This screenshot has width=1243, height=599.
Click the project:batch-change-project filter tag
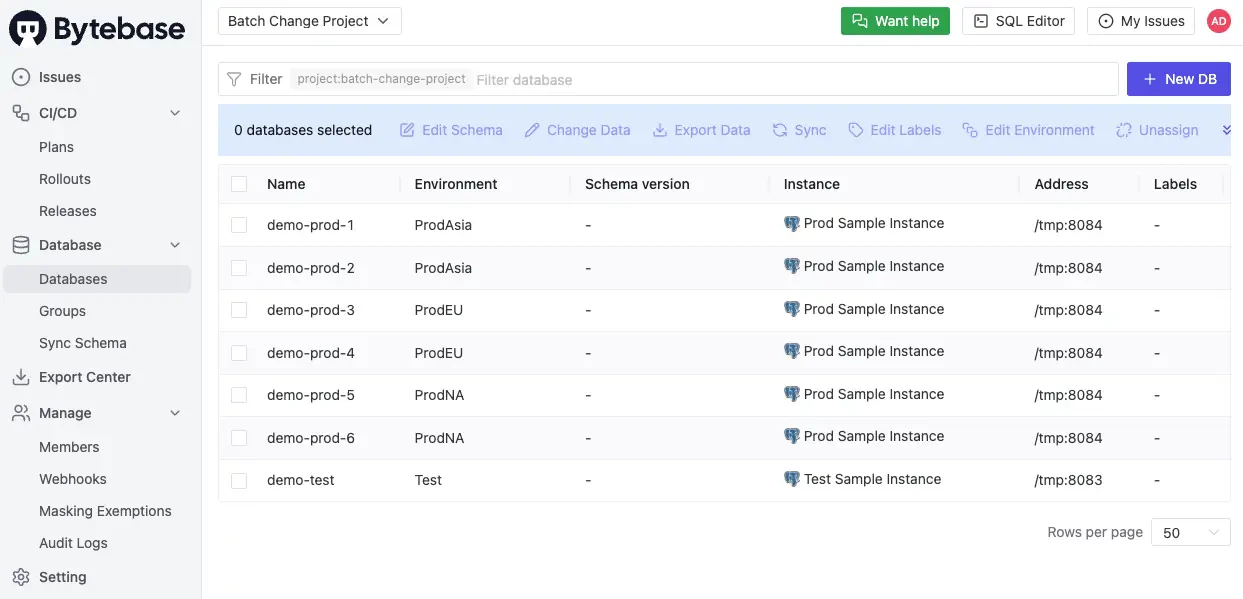[381, 79]
